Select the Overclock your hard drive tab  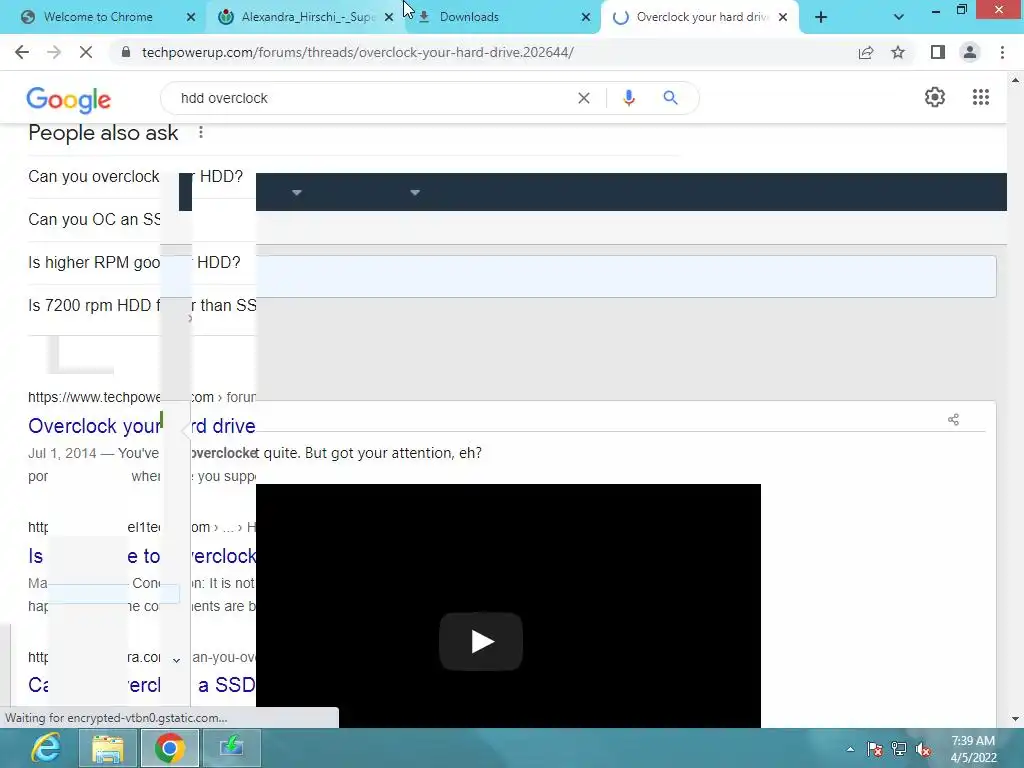click(x=702, y=17)
